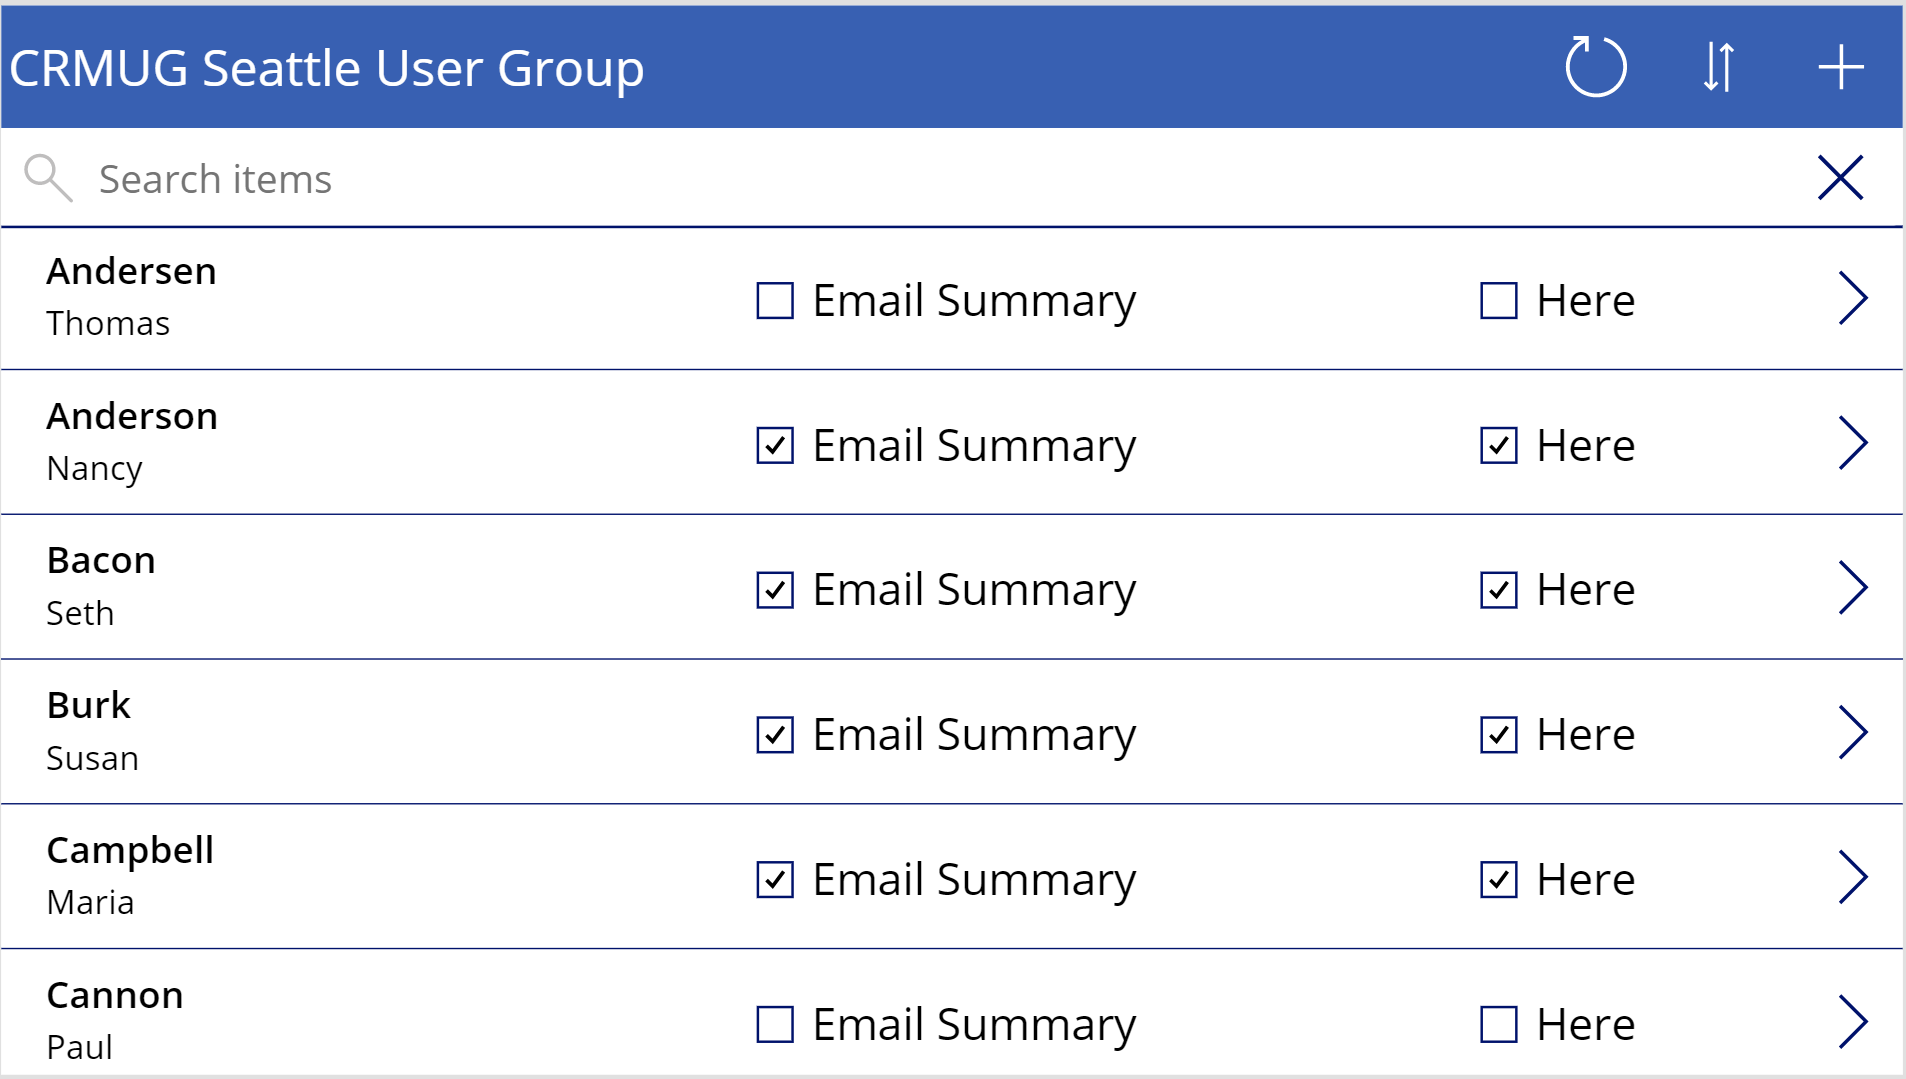
Task: Open details arrow for Cannon Paul
Action: pyautogui.click(x=1853, y=1022)
